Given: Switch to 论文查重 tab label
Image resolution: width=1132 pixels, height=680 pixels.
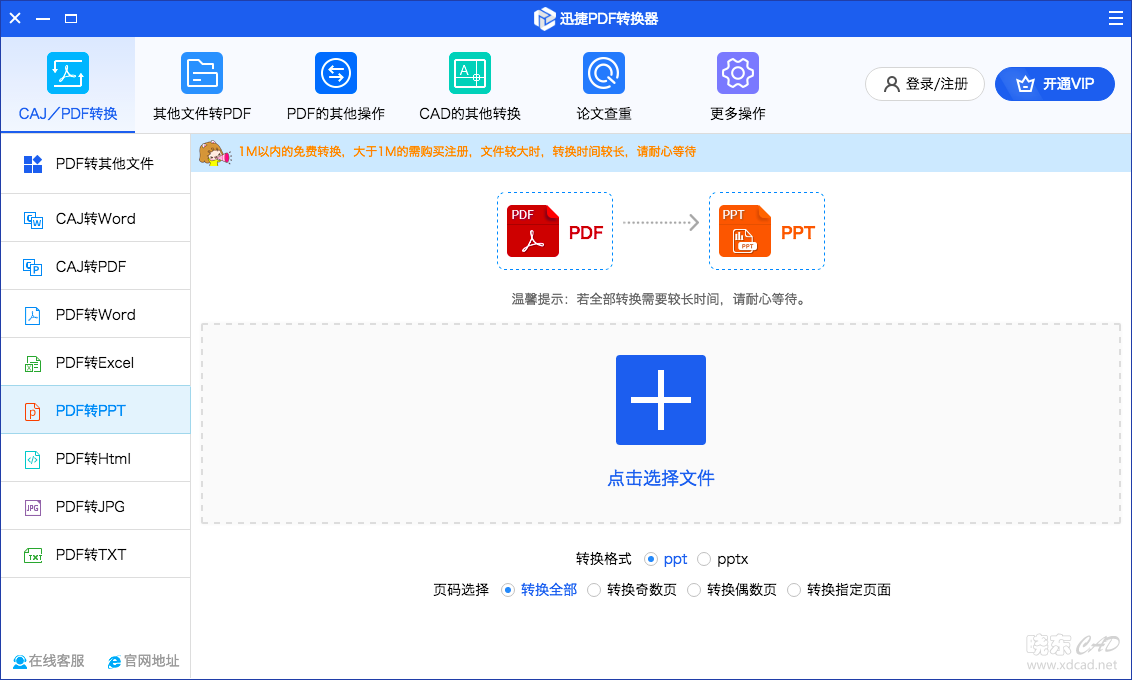Looking at the screenshot, I should [x=604, y=114].
